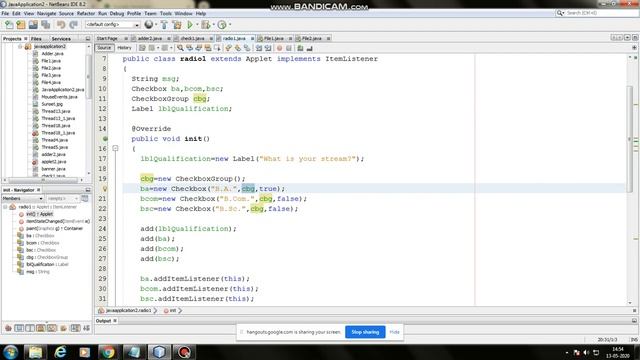Select itemStateChanged method in Navigator
640x360 pixels.
58,221
